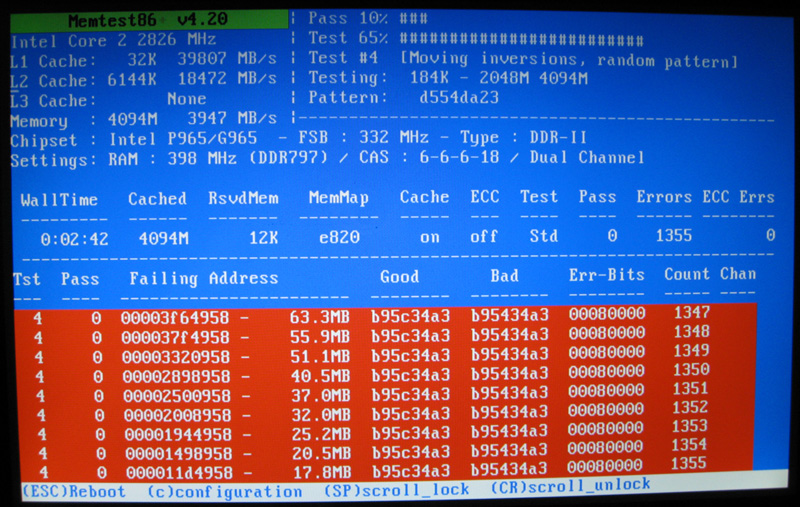The height and width of the screenshot is (507, 800).
Task: Click failing address 00001944958
Action: [x=178, y=435]
